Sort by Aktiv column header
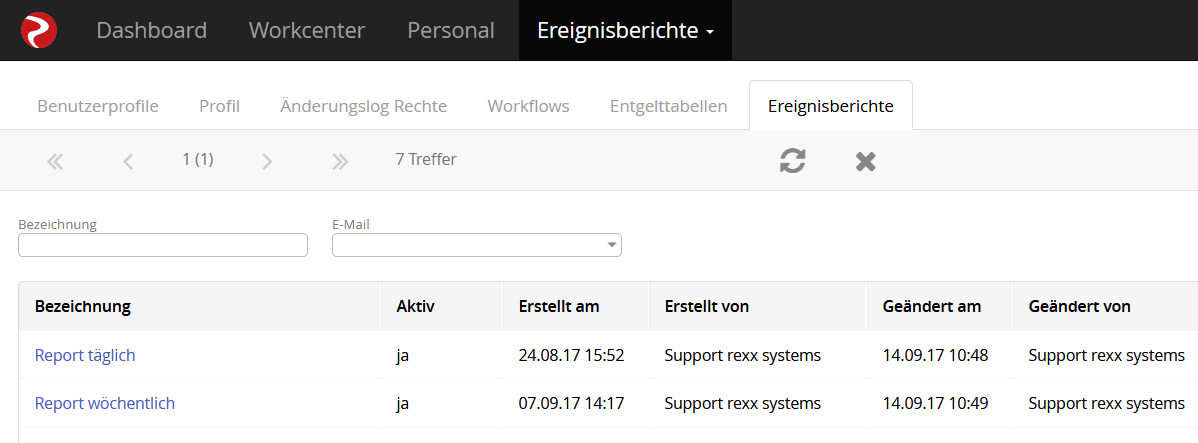This screenshot has height=443, width=1198. click(415, 306)
